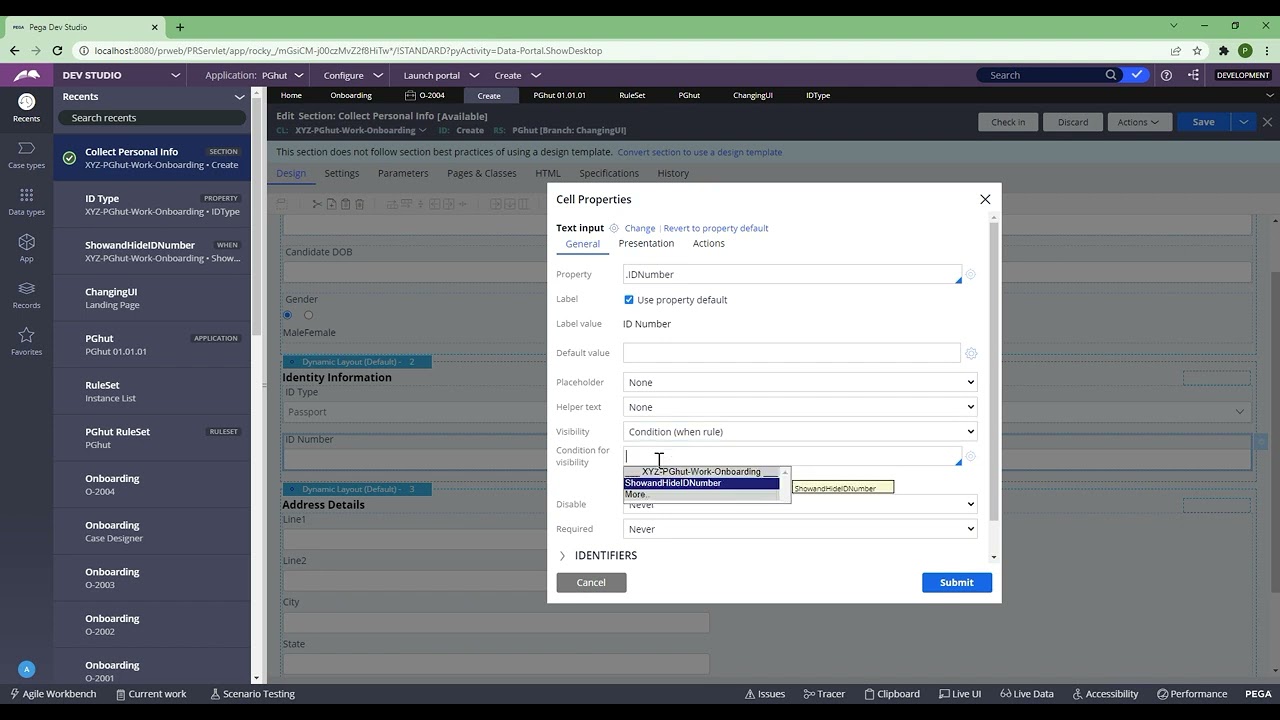Open the Tracer tool
This screenshot has width=1280, height=720.
coord(824,694)
